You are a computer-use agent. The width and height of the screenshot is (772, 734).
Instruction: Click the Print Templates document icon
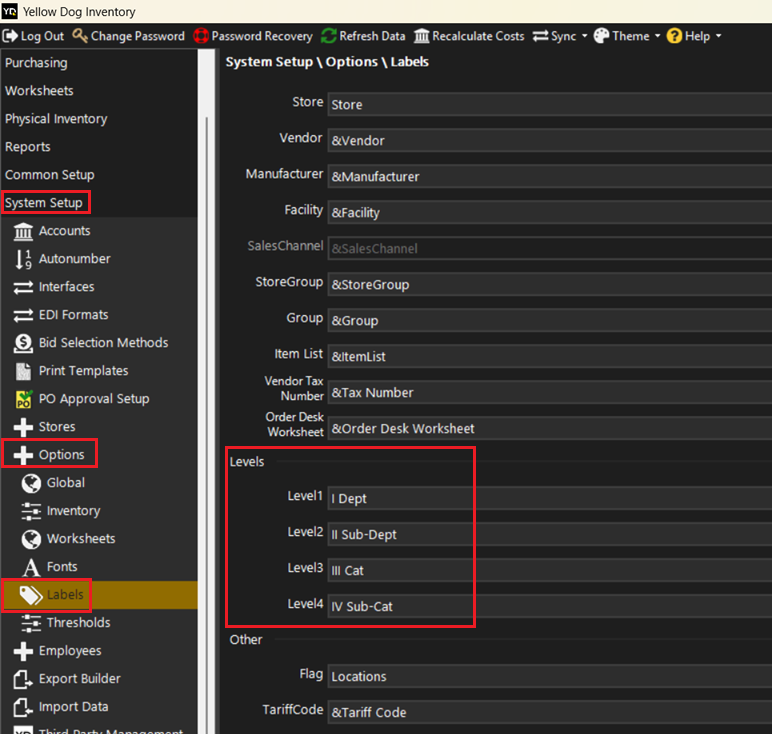23,371
